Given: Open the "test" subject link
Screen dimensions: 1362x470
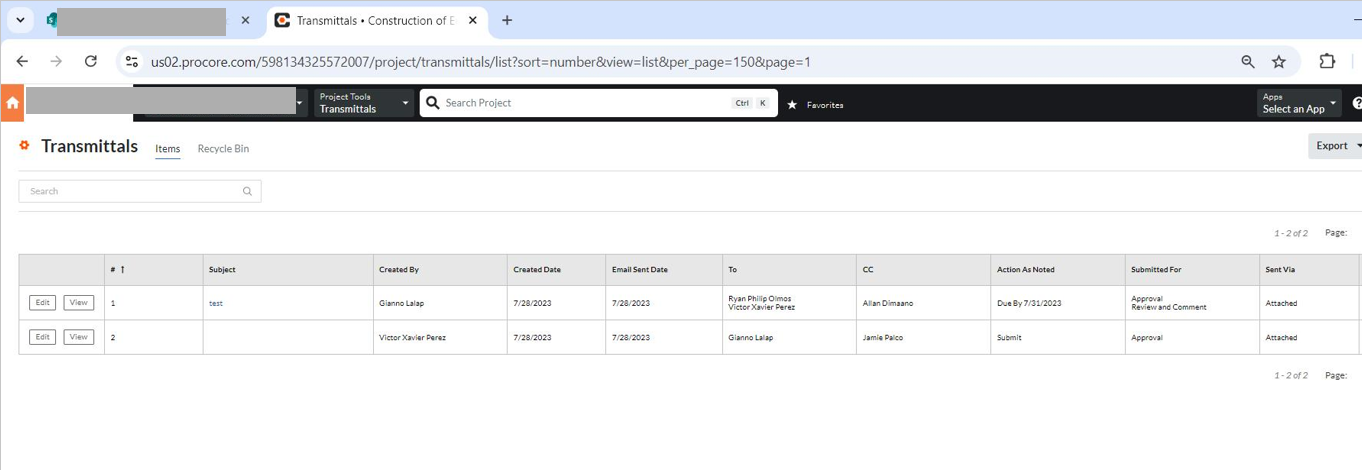Looking at the screenshot, I should tap(216, 303).
